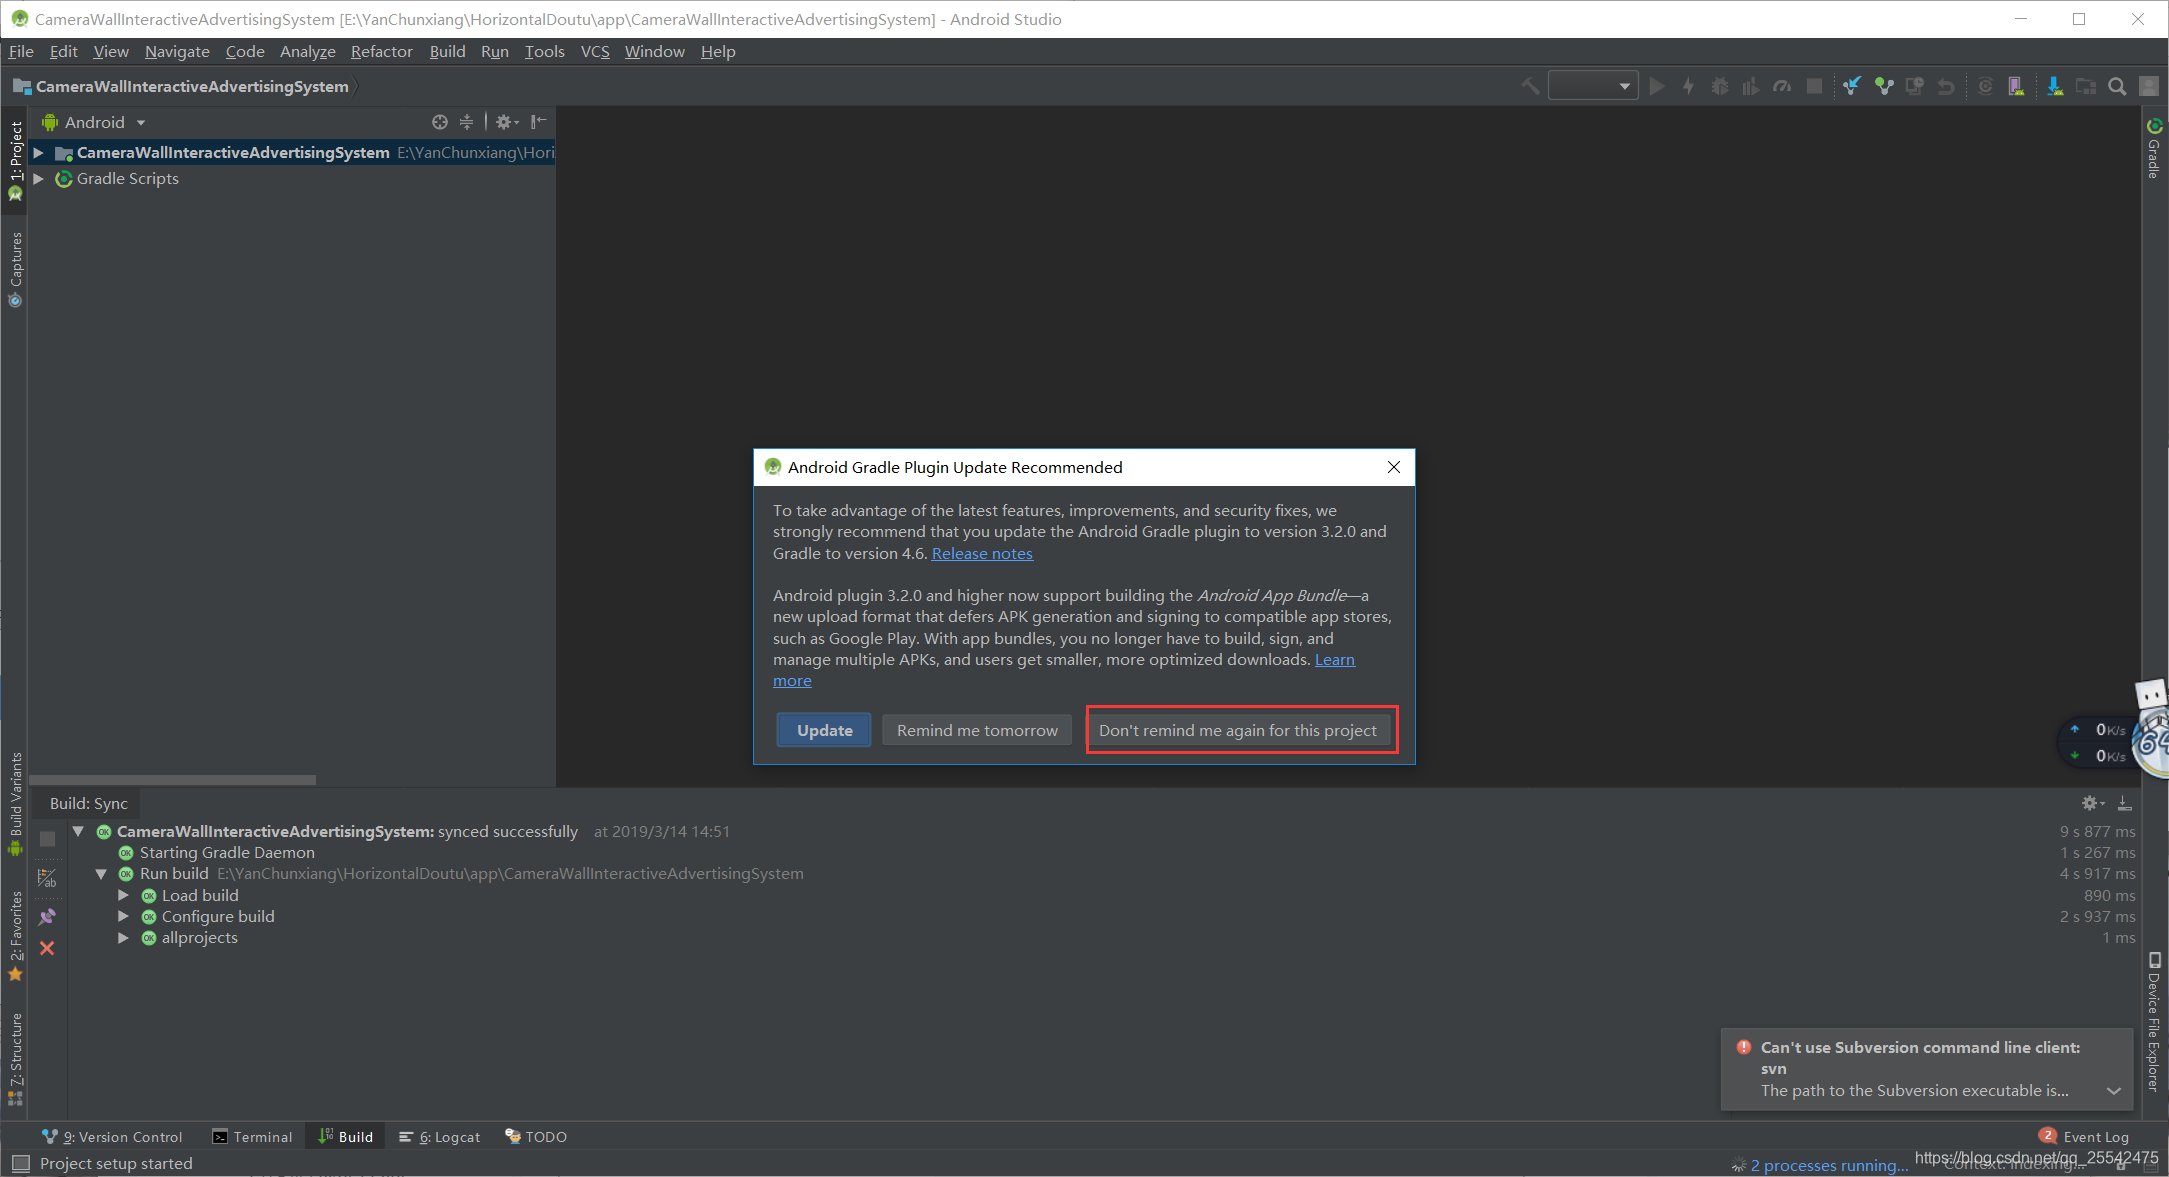
Task: Open the VCS menu
Action: (x=595, y=51)
